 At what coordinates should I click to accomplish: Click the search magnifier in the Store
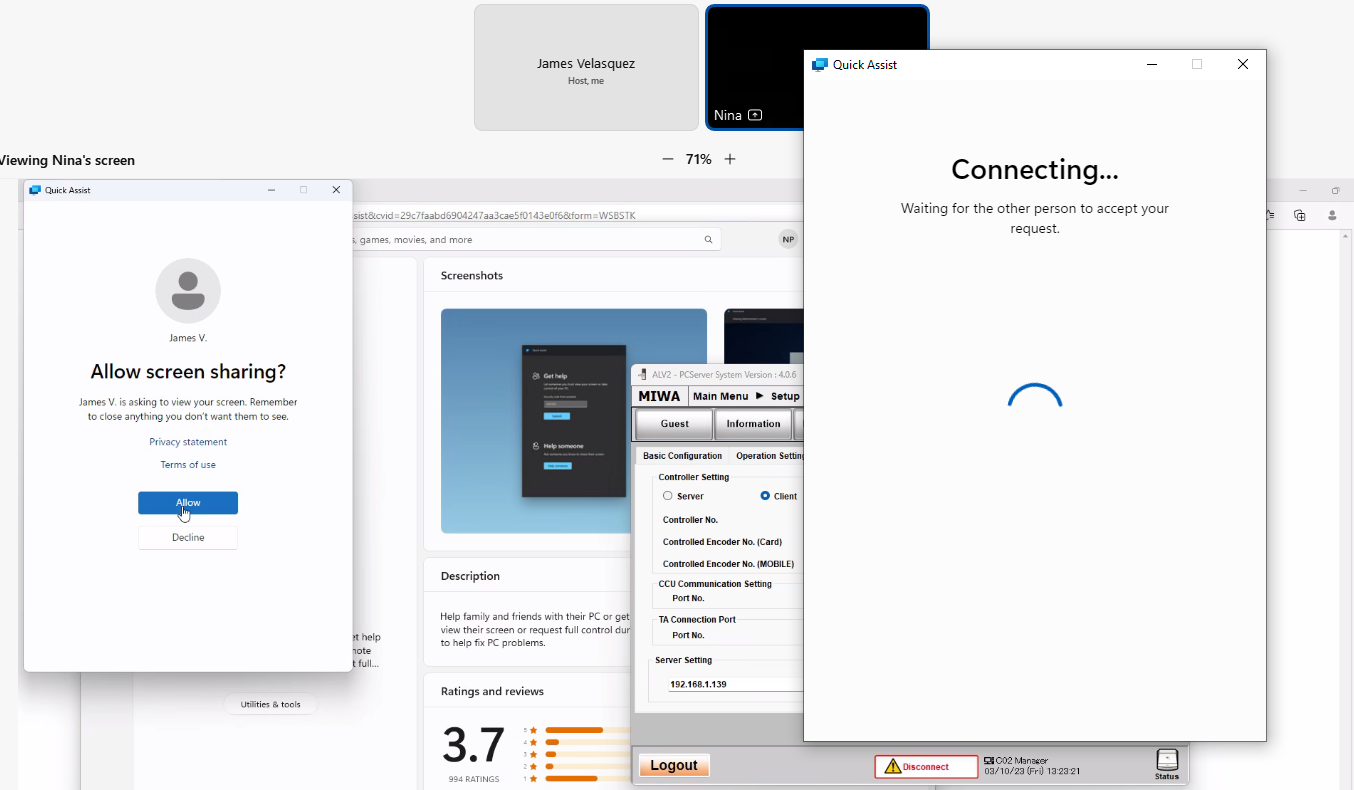click(708, 240)
